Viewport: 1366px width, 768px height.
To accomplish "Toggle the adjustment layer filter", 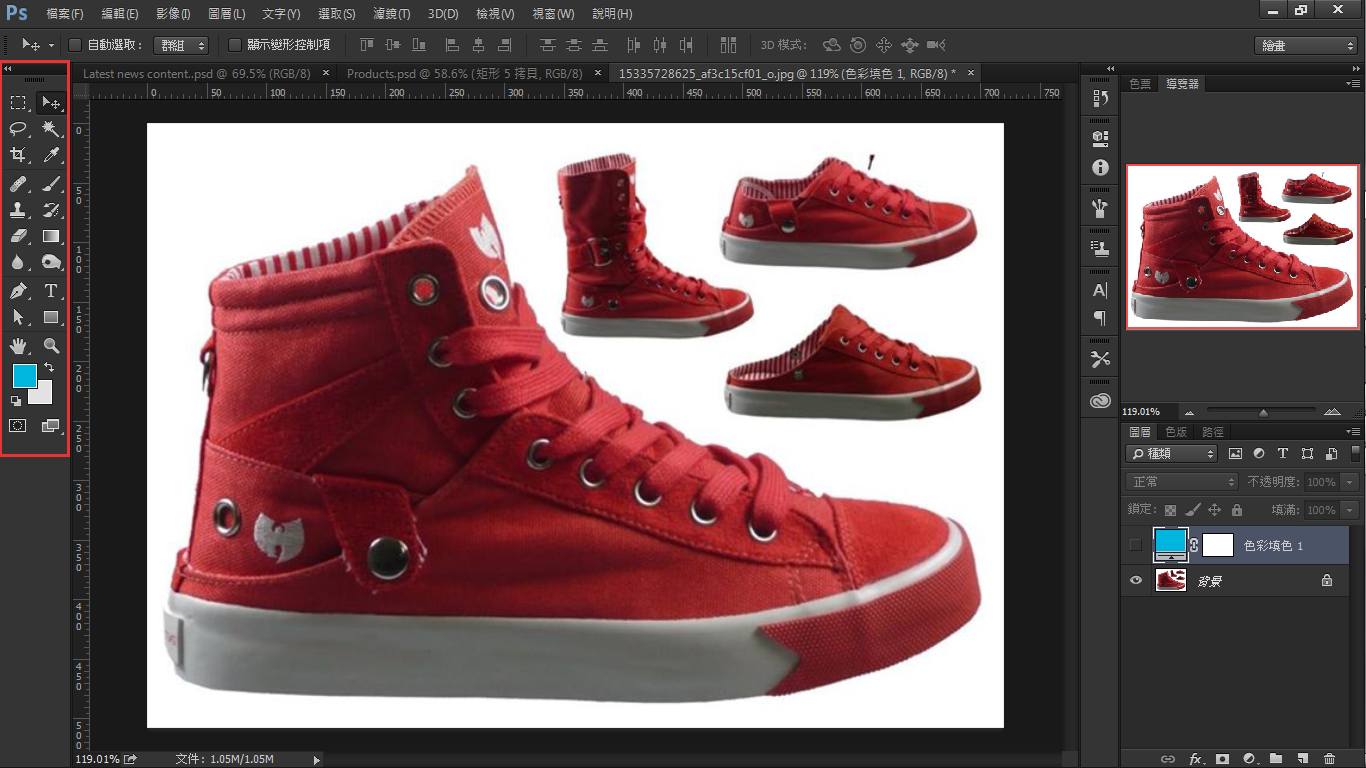I will pos(1259,454).
